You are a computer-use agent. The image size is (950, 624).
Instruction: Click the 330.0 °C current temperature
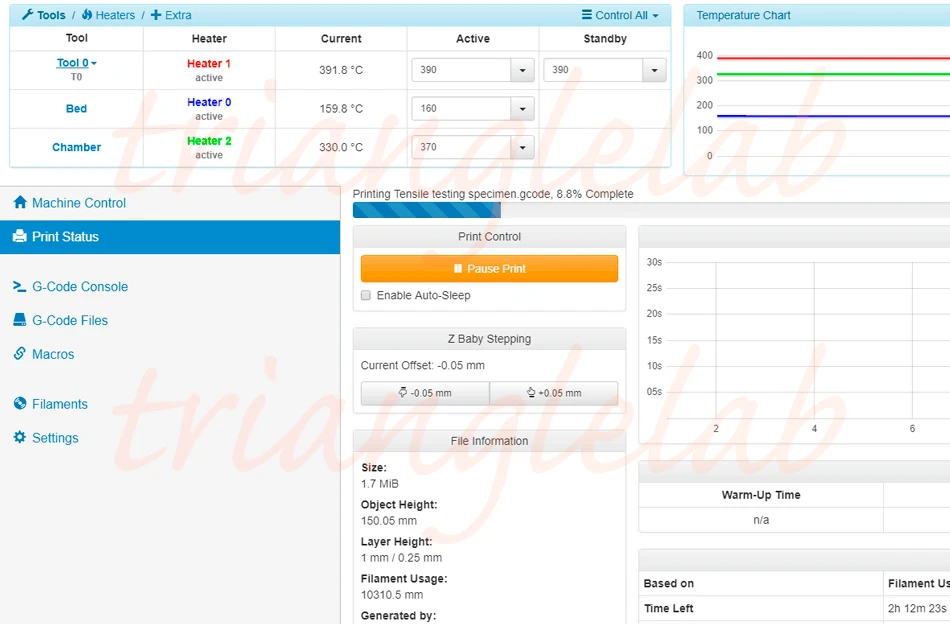341,147
